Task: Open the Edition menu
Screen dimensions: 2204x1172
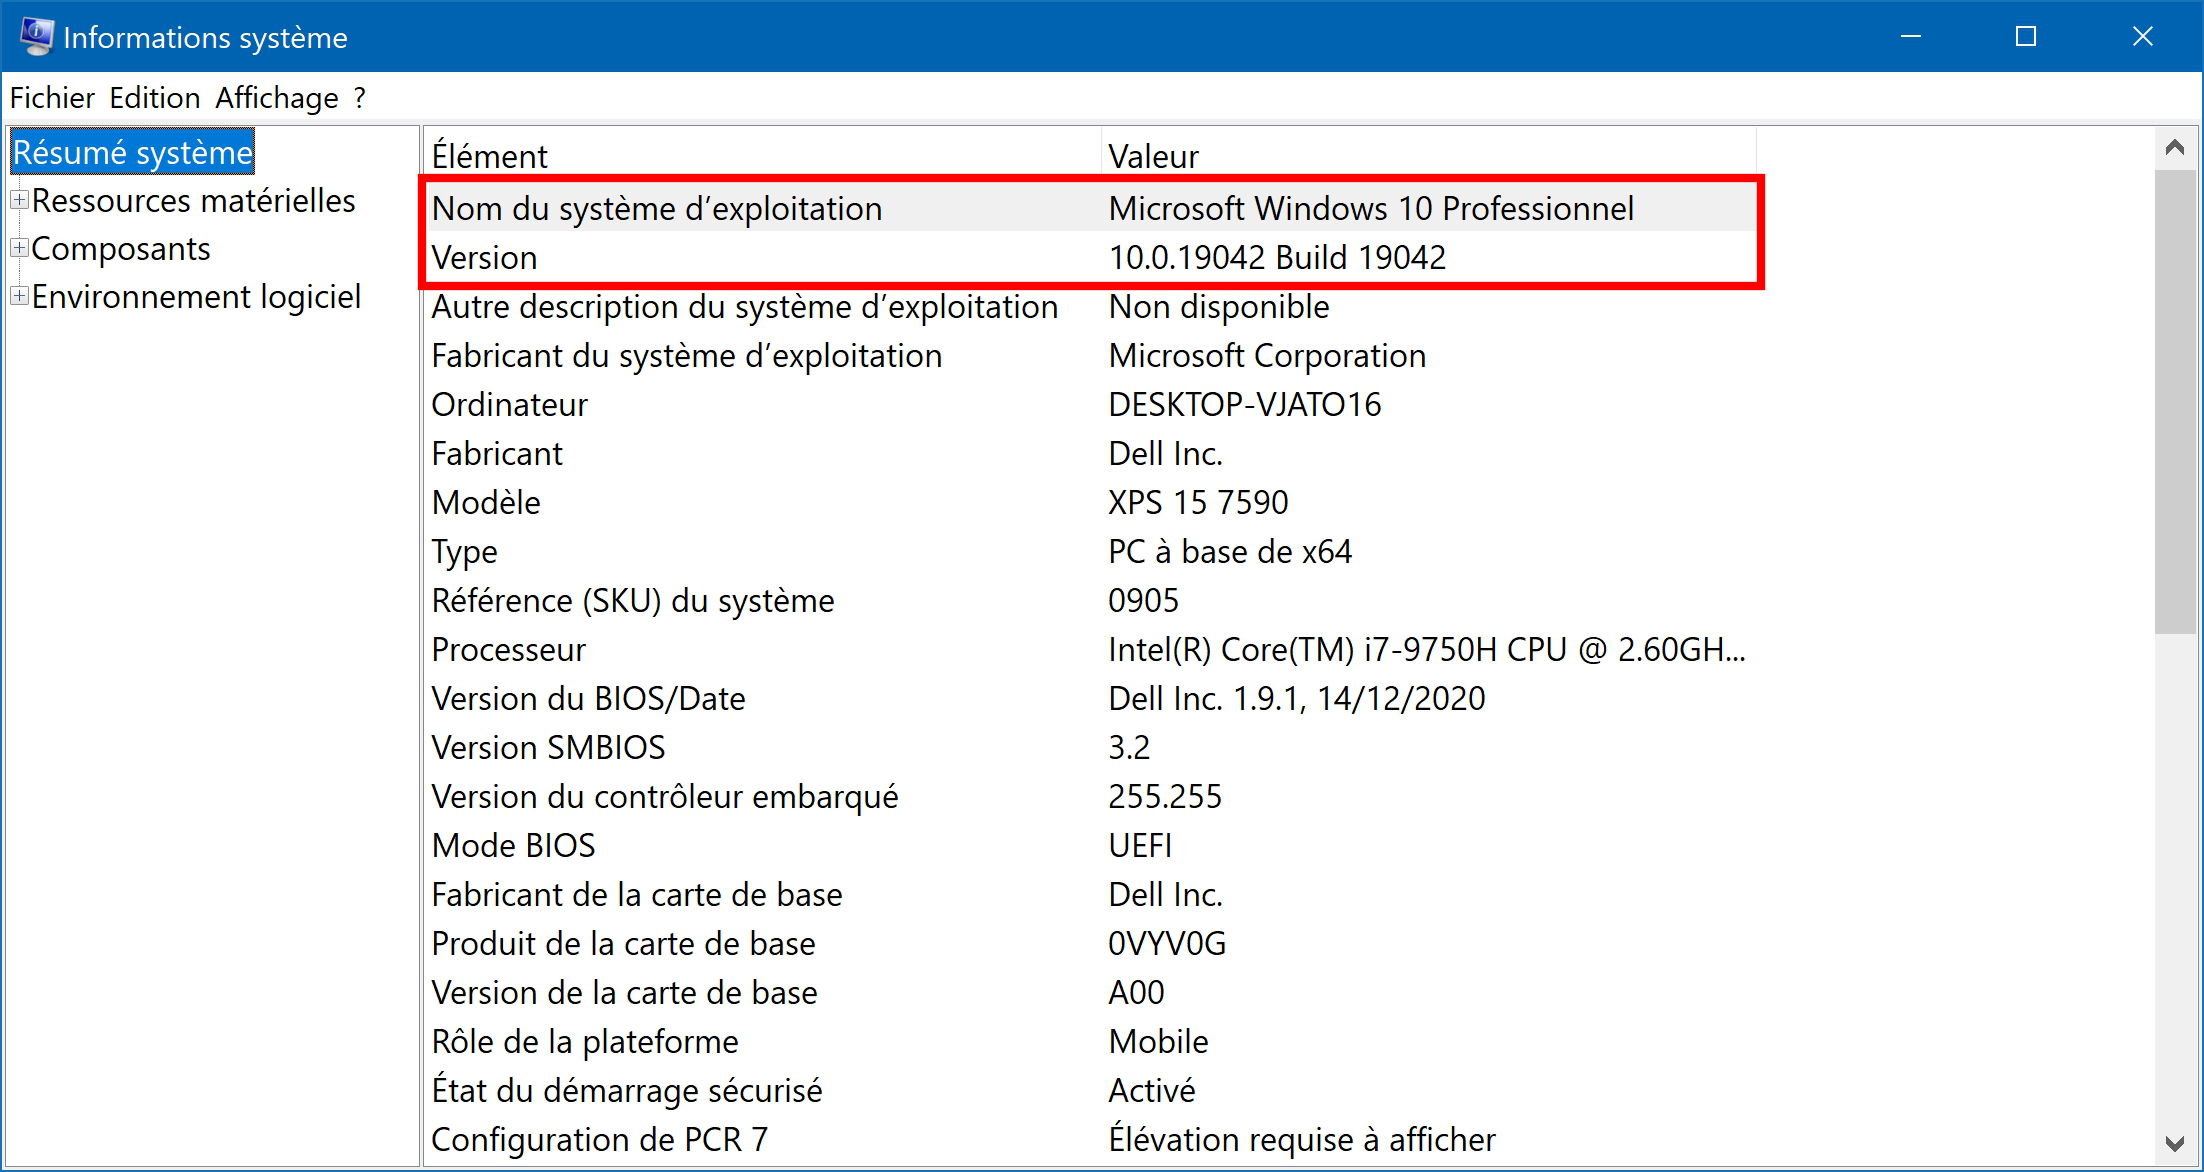Action: 155,98
